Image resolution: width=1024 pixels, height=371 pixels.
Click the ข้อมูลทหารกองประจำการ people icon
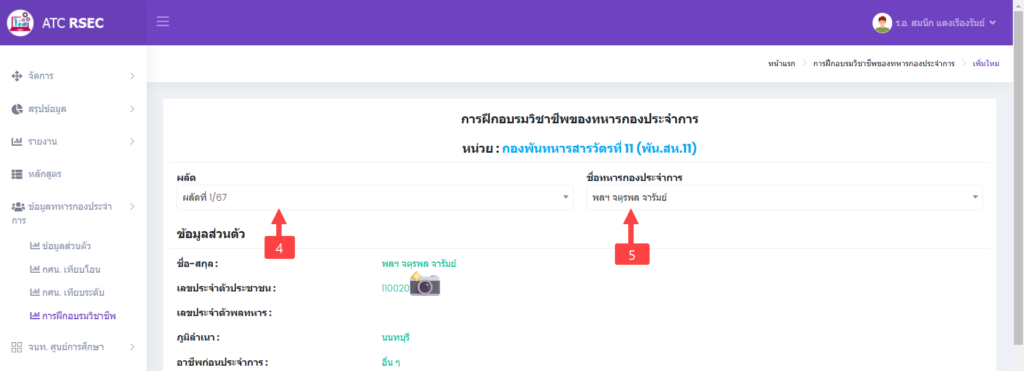coord(18,207)
